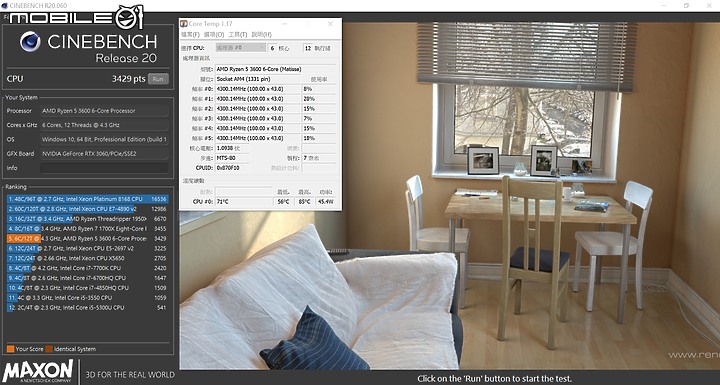
Task: Click the status message about the Run button
Action: point(495,379)
